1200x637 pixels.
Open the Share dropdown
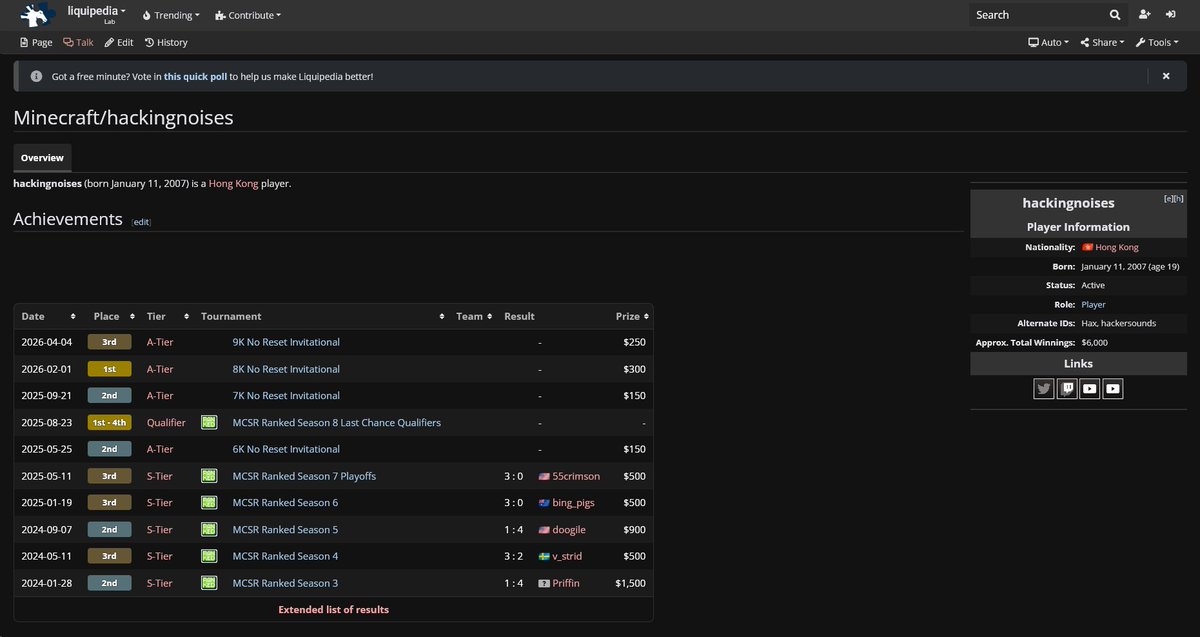[1102, 43]
